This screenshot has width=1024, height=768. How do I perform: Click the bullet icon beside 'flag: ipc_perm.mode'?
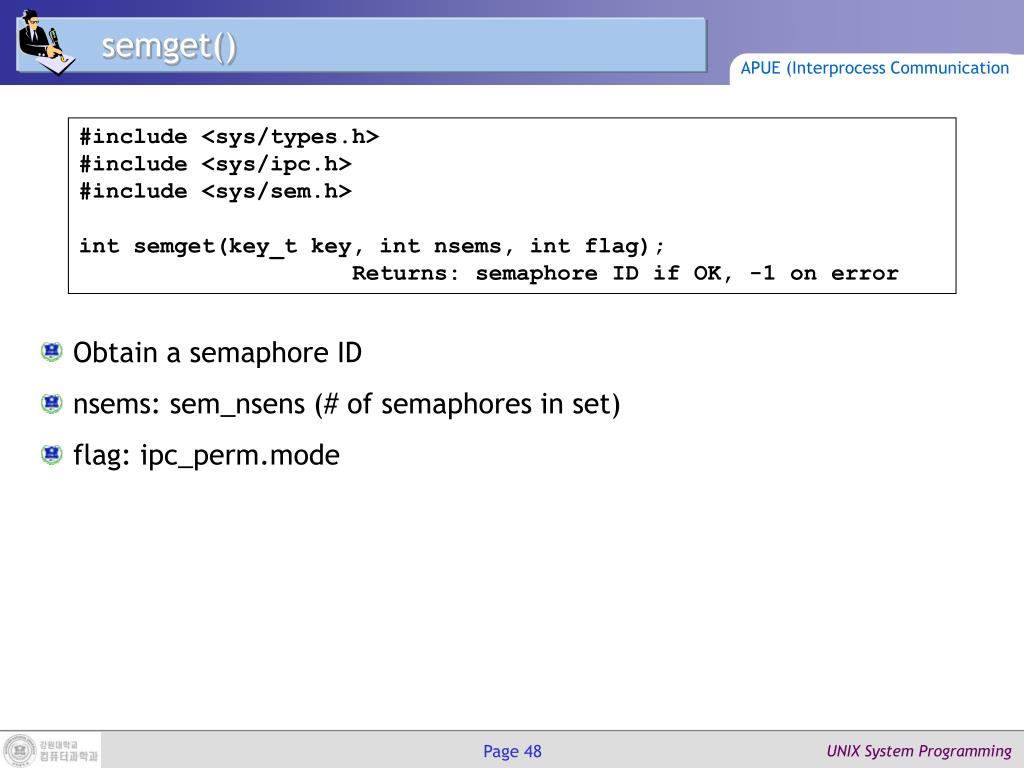tap(52, 454)
